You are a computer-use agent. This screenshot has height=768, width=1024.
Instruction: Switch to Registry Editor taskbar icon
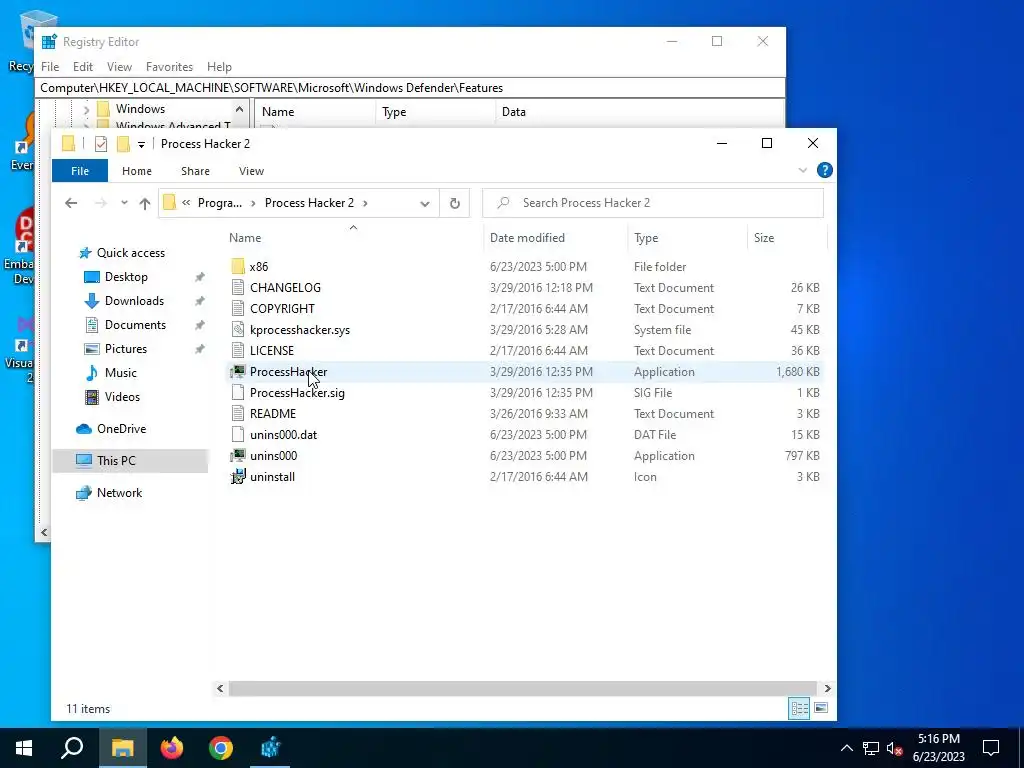tap(270, 748)
